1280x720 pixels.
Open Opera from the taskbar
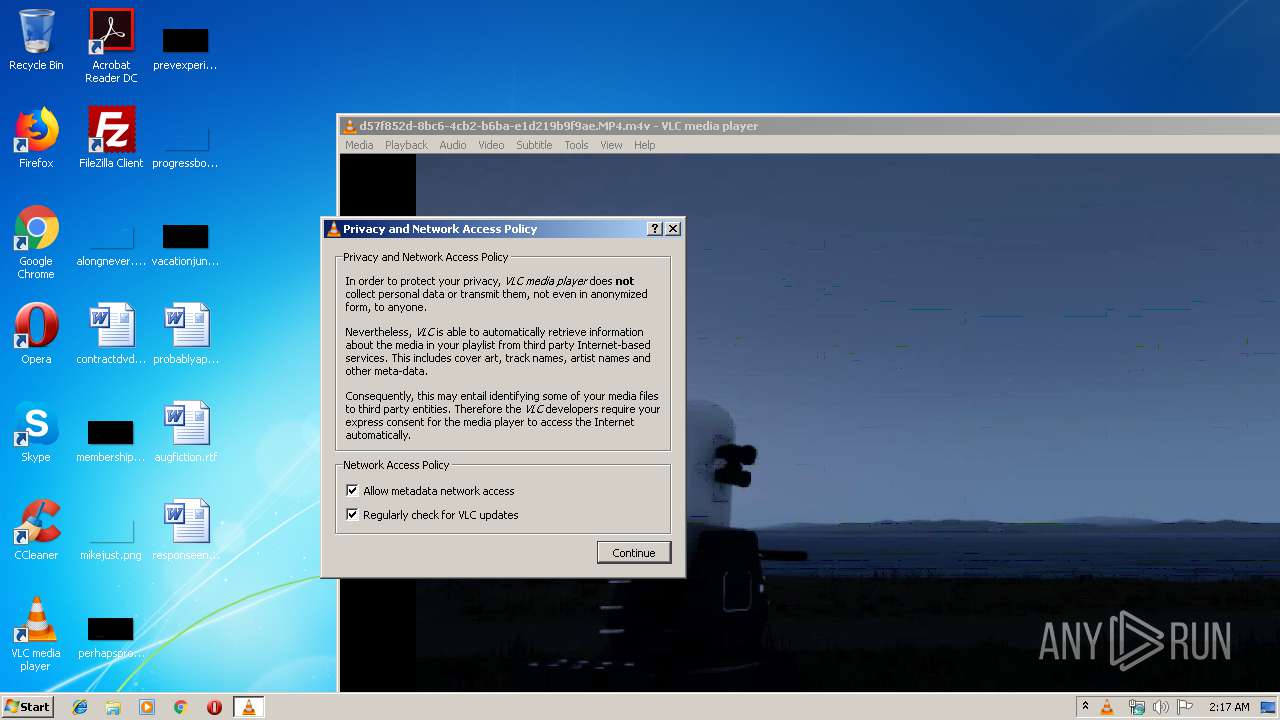(214, 707)
